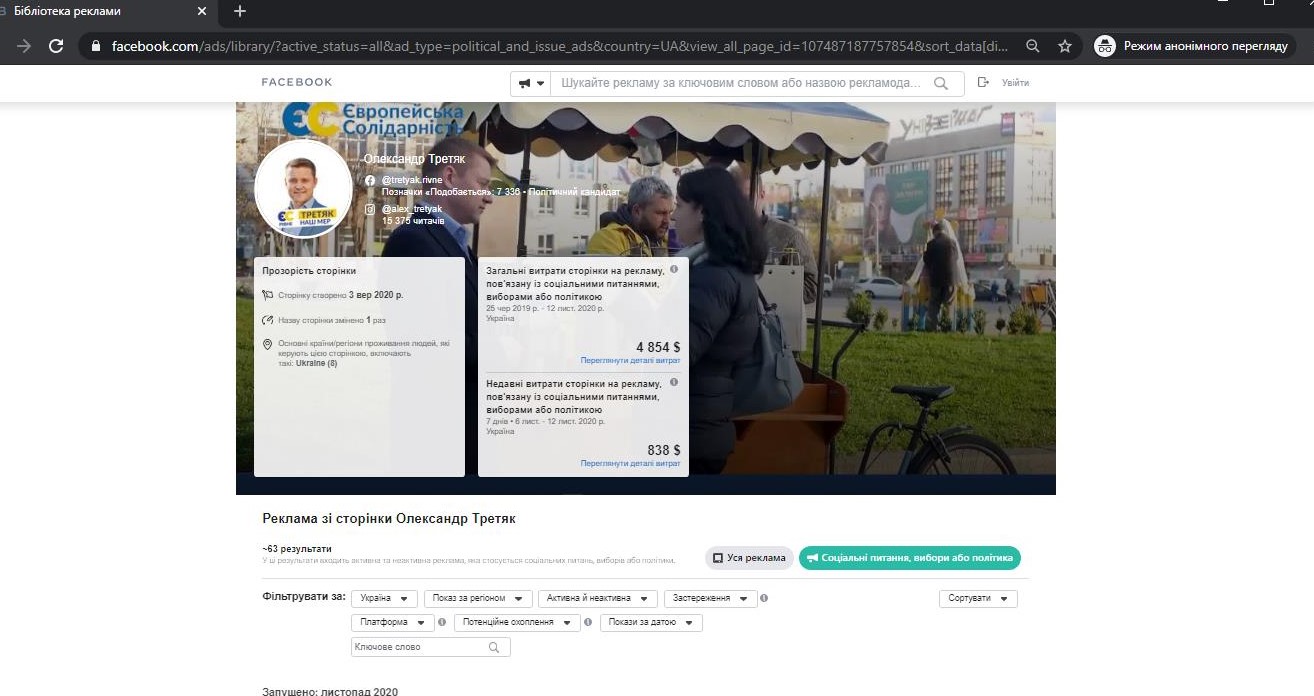Switch to Уся реклама view

click(x=749, y=558)
